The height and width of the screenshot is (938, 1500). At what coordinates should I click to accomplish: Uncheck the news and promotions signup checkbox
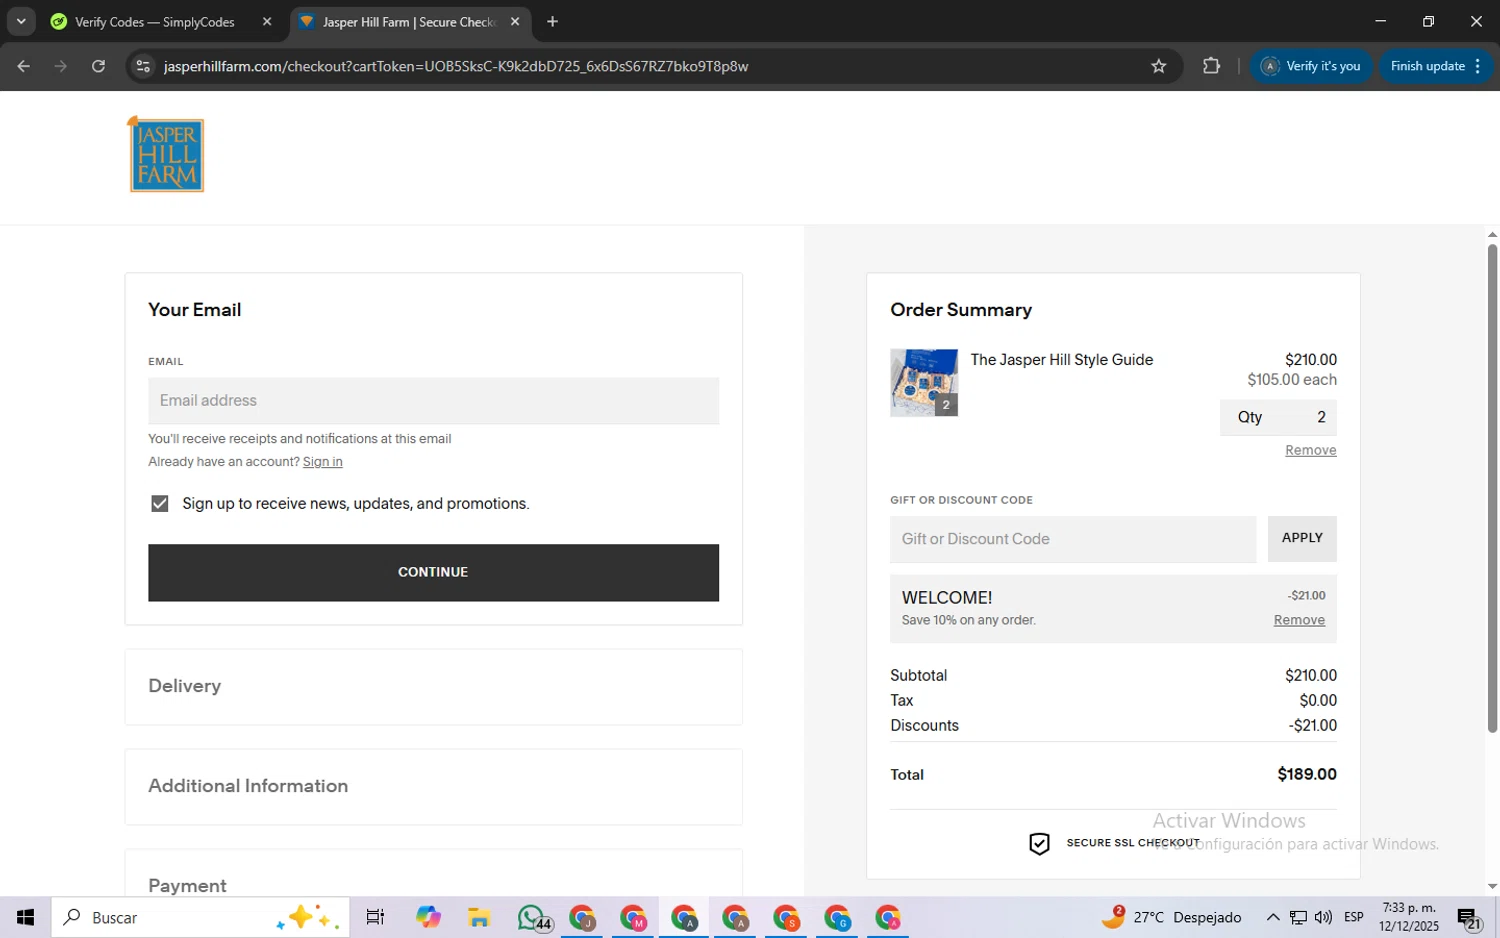[160, 503]
